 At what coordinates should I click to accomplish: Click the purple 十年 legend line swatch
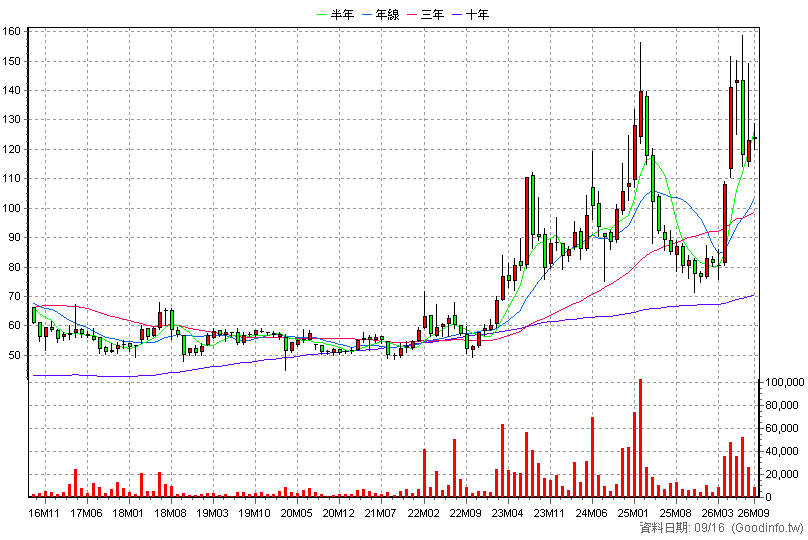coord(458,15)
